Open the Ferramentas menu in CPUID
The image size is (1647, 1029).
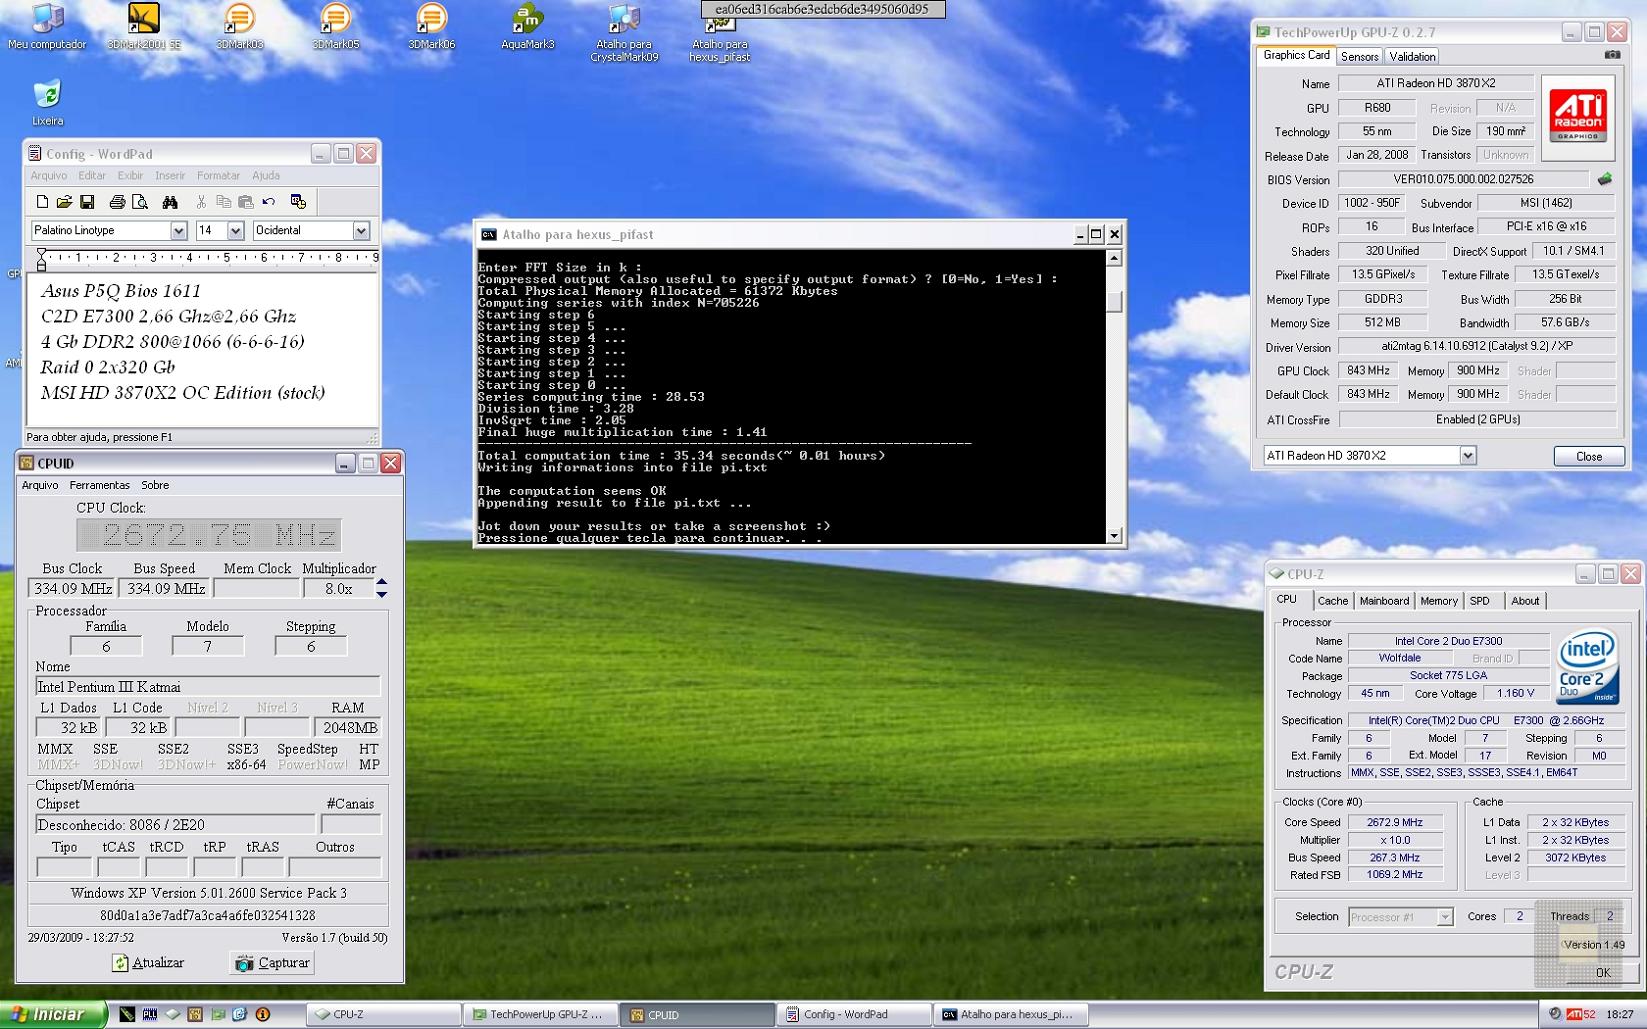[99, 485]
